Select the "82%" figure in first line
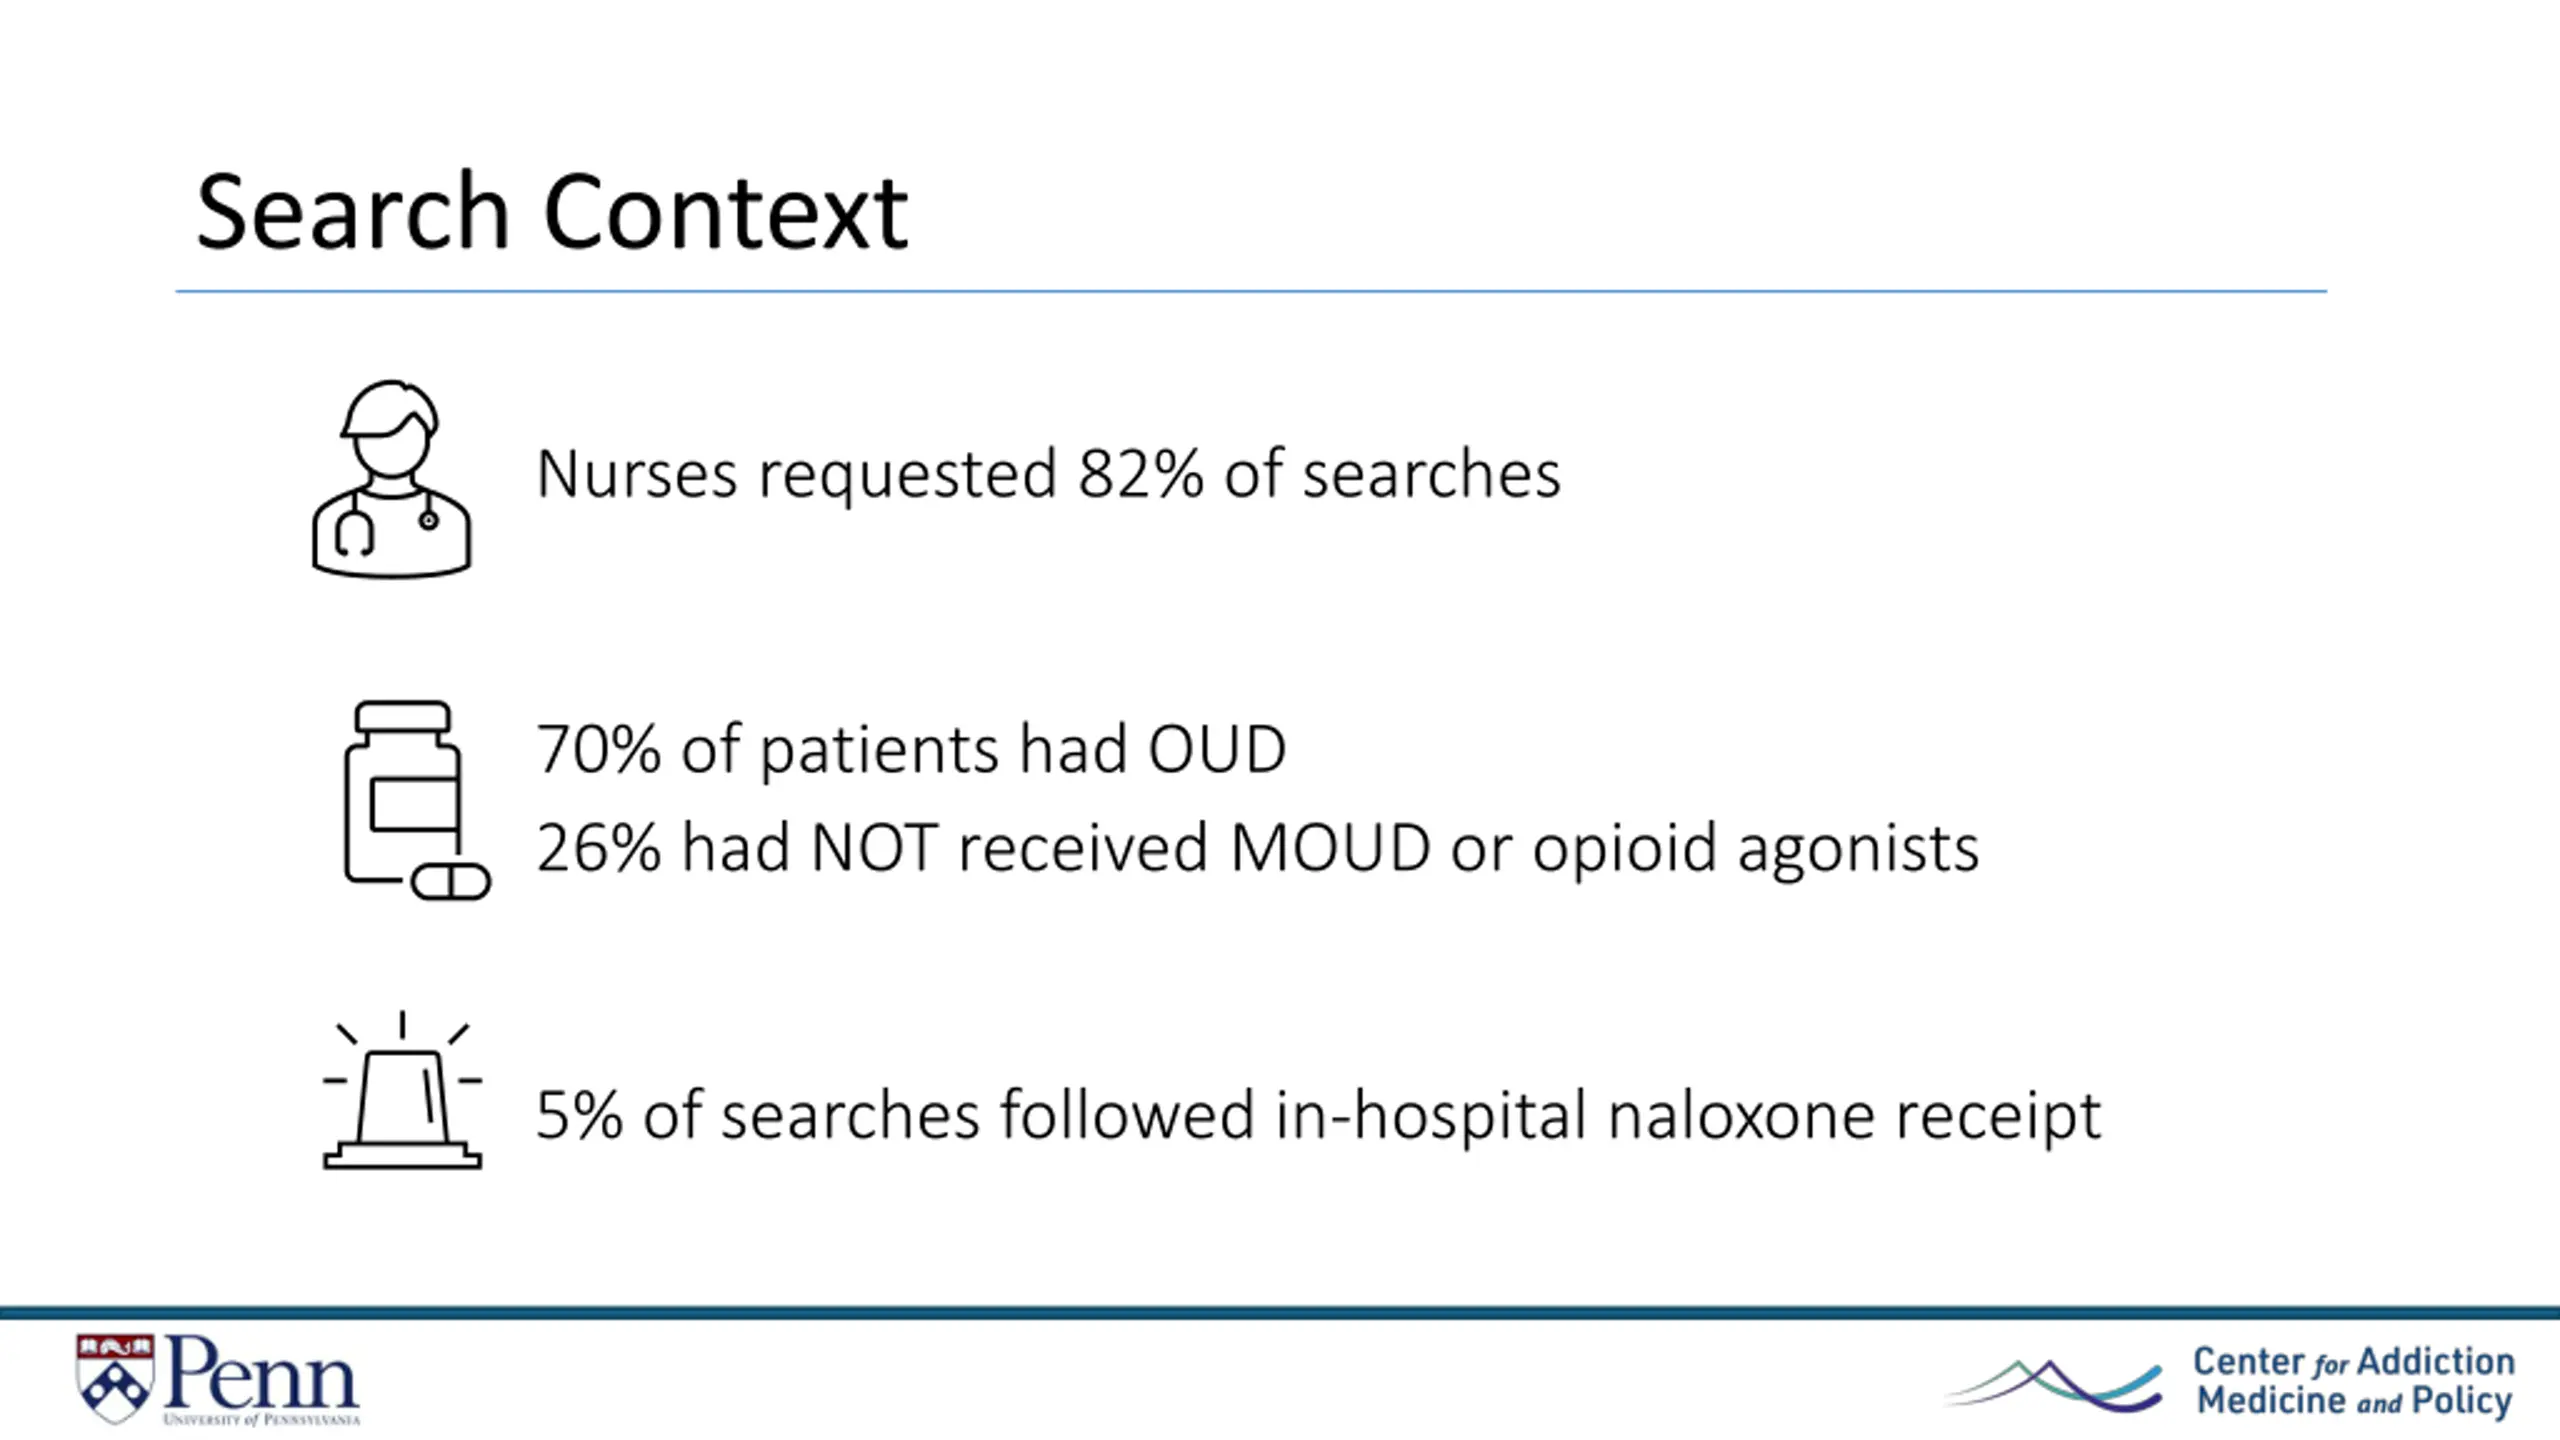This screenshot has height=1440, width=2560. coord(1140,473)
